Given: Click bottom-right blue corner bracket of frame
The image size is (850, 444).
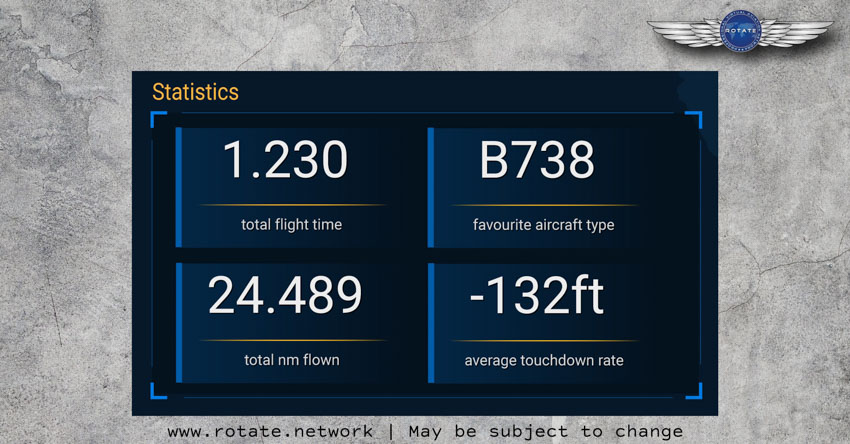Looking at the screenshot, I should click(x=694, y=391).
